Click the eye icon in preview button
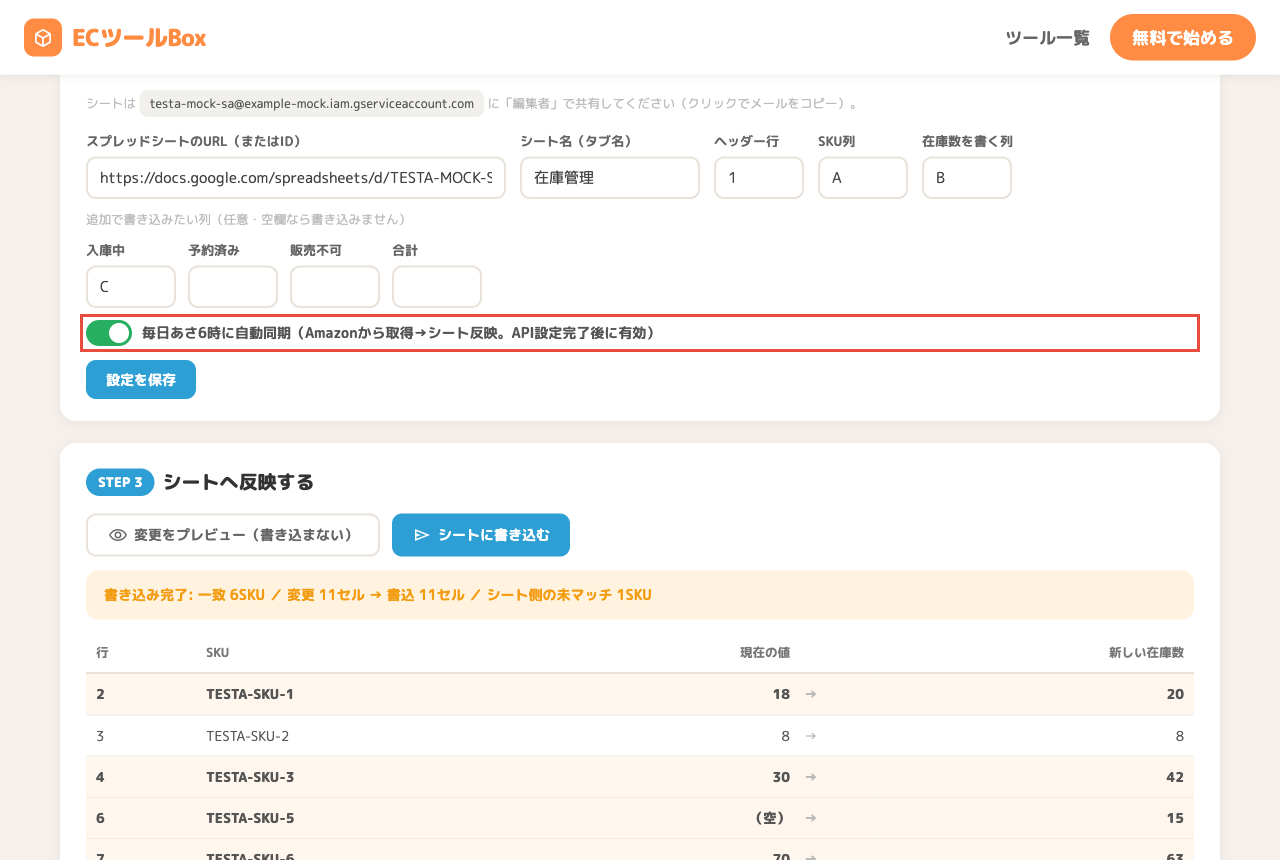Image resolution: width=1280 pixels, height=860 pixels. tap(118, 535)
